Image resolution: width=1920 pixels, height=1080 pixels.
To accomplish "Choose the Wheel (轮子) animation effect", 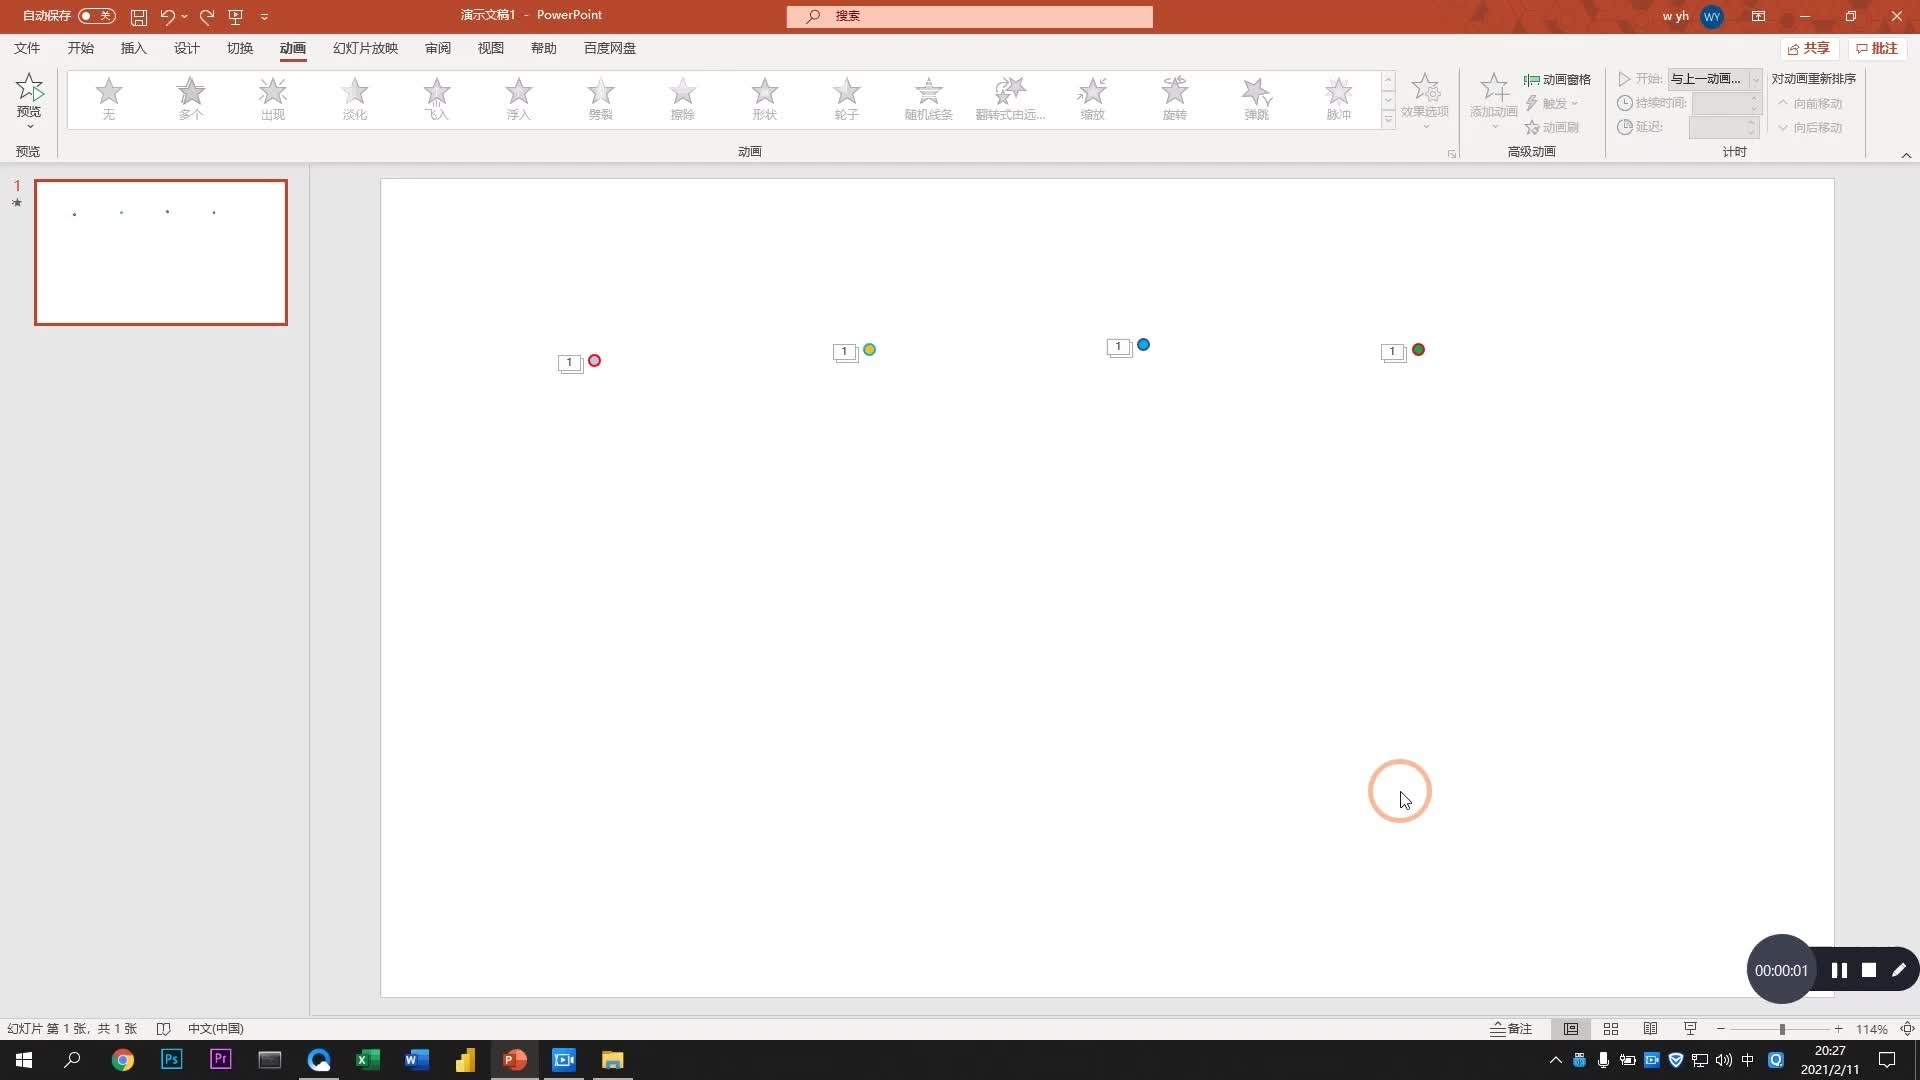I will [846, 98].
